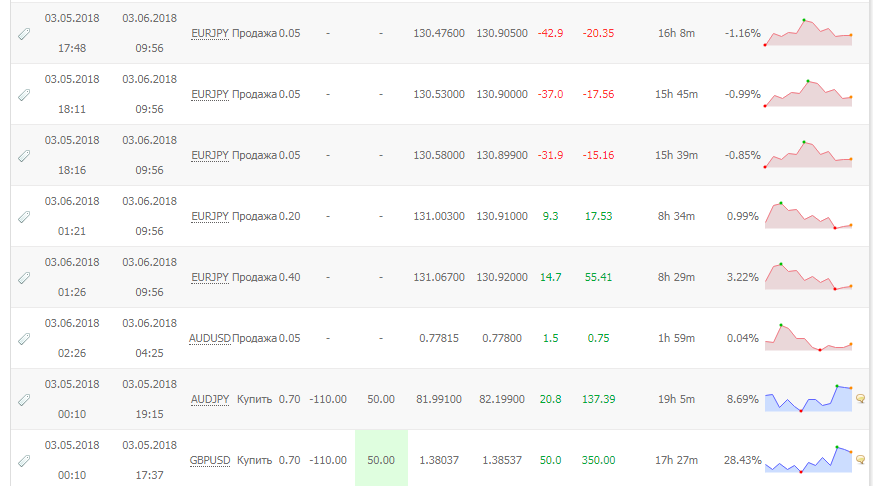This screenshot has width=873, height=486.
Task: Select the 50.00 take-profit value in AUDJPY row
Action: (381, 399)
